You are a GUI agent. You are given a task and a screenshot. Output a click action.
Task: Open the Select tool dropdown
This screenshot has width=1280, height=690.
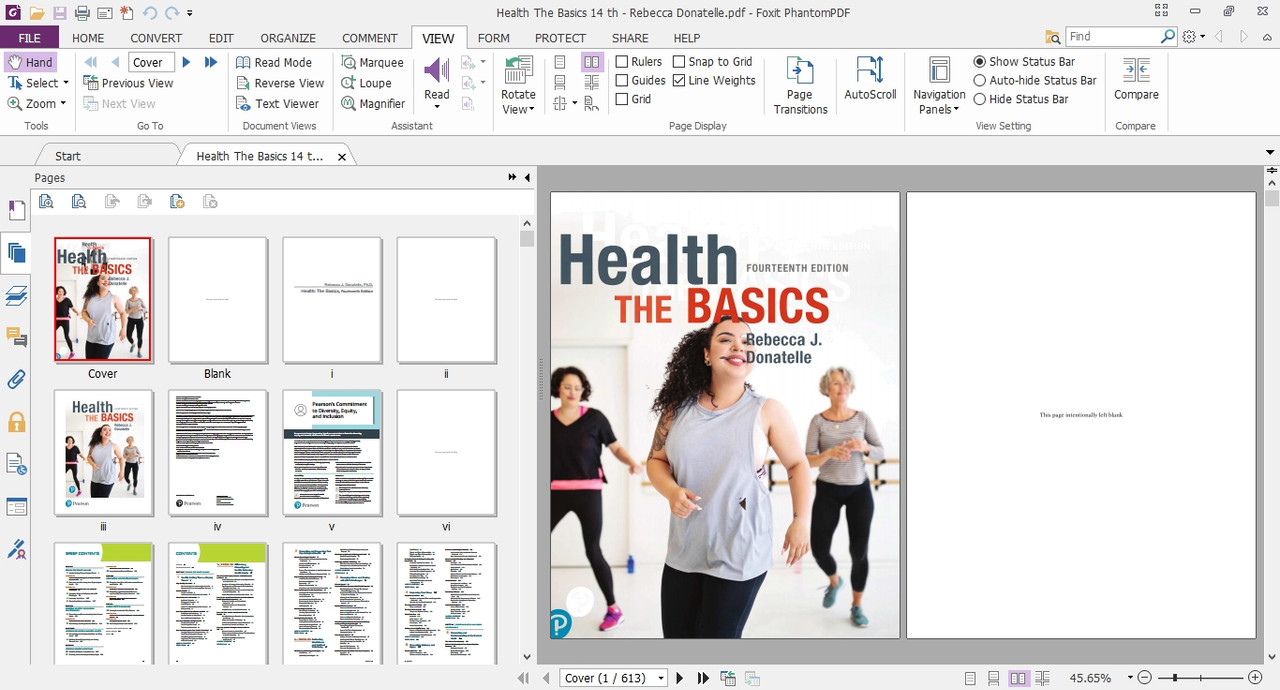(66, 83)
